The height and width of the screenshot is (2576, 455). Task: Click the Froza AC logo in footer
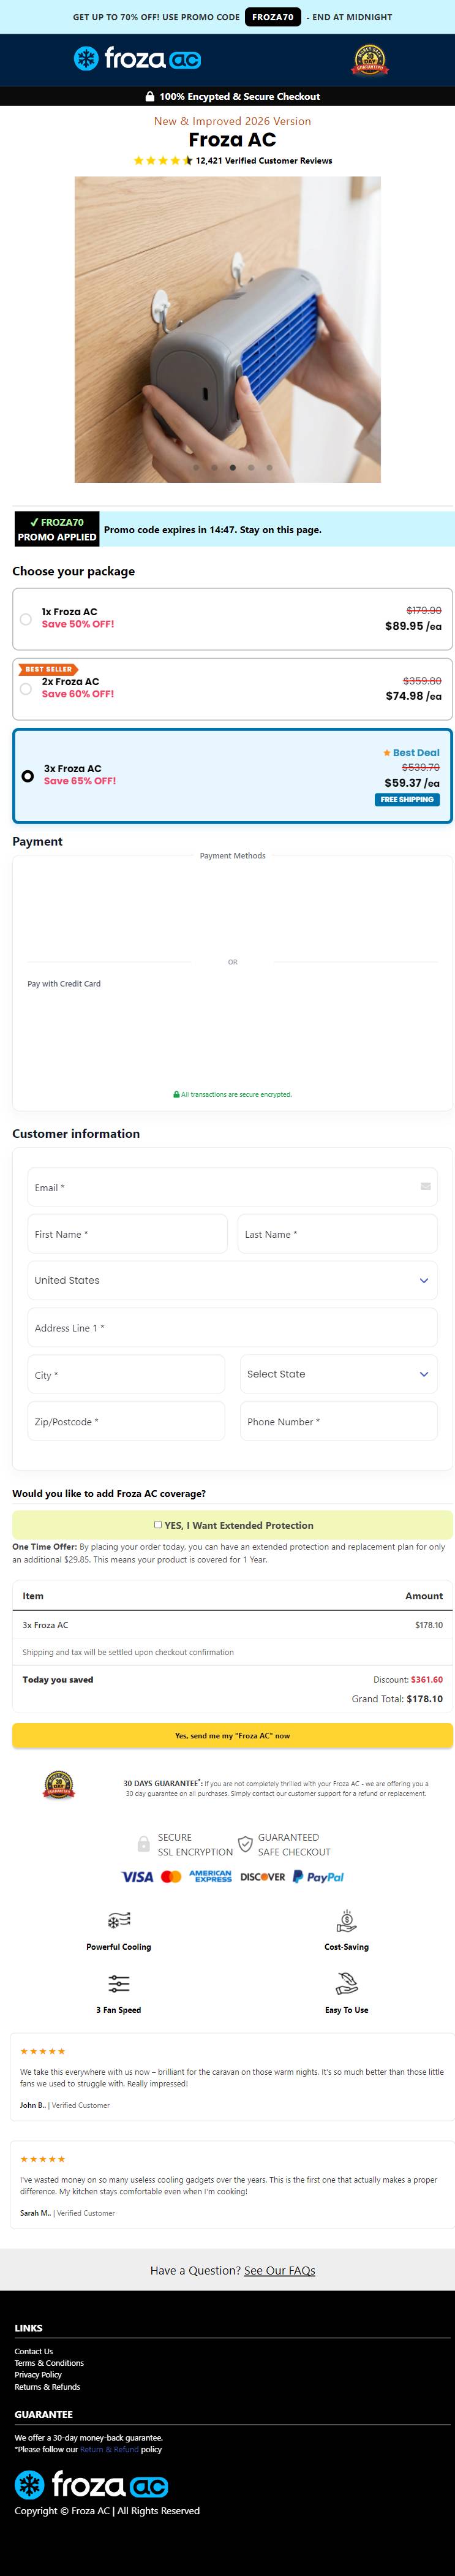[91, 2485]
